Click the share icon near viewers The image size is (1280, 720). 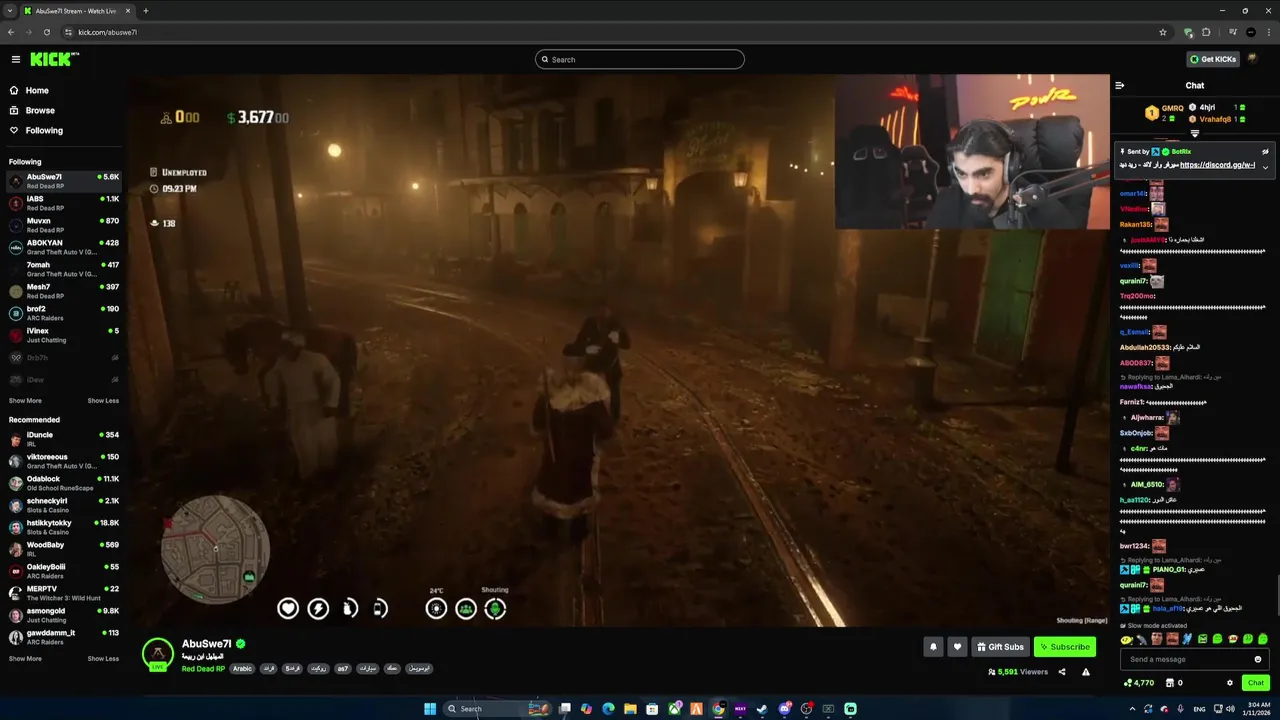pos(1062,672)
